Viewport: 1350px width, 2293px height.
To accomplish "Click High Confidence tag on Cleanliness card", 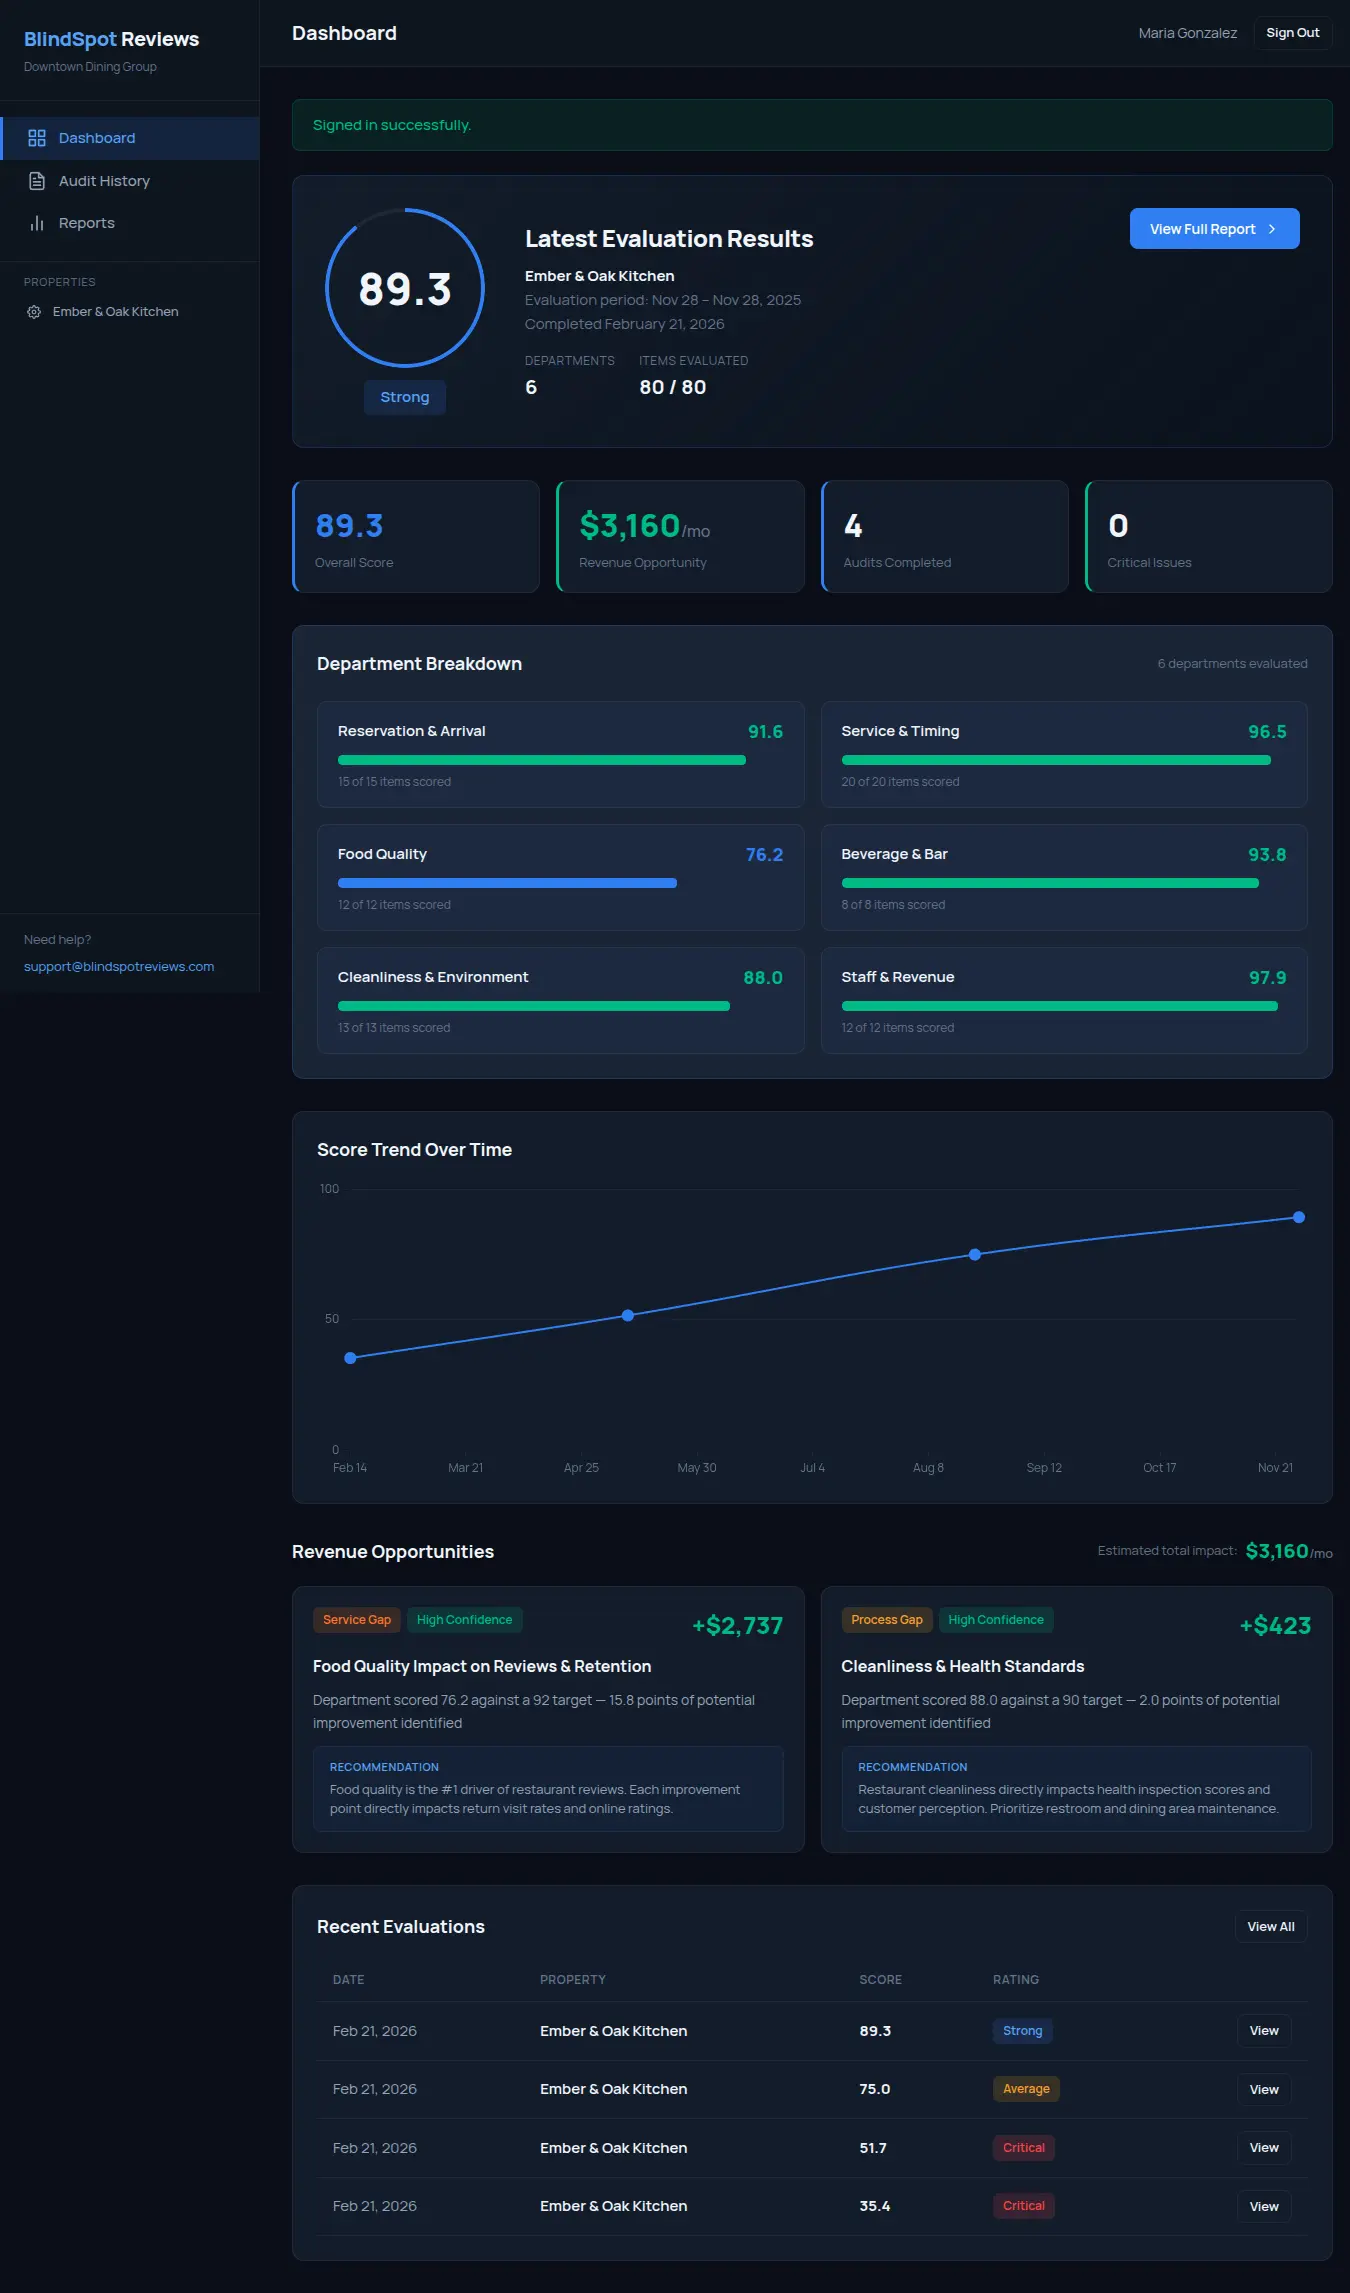I will coord(996,1620).
